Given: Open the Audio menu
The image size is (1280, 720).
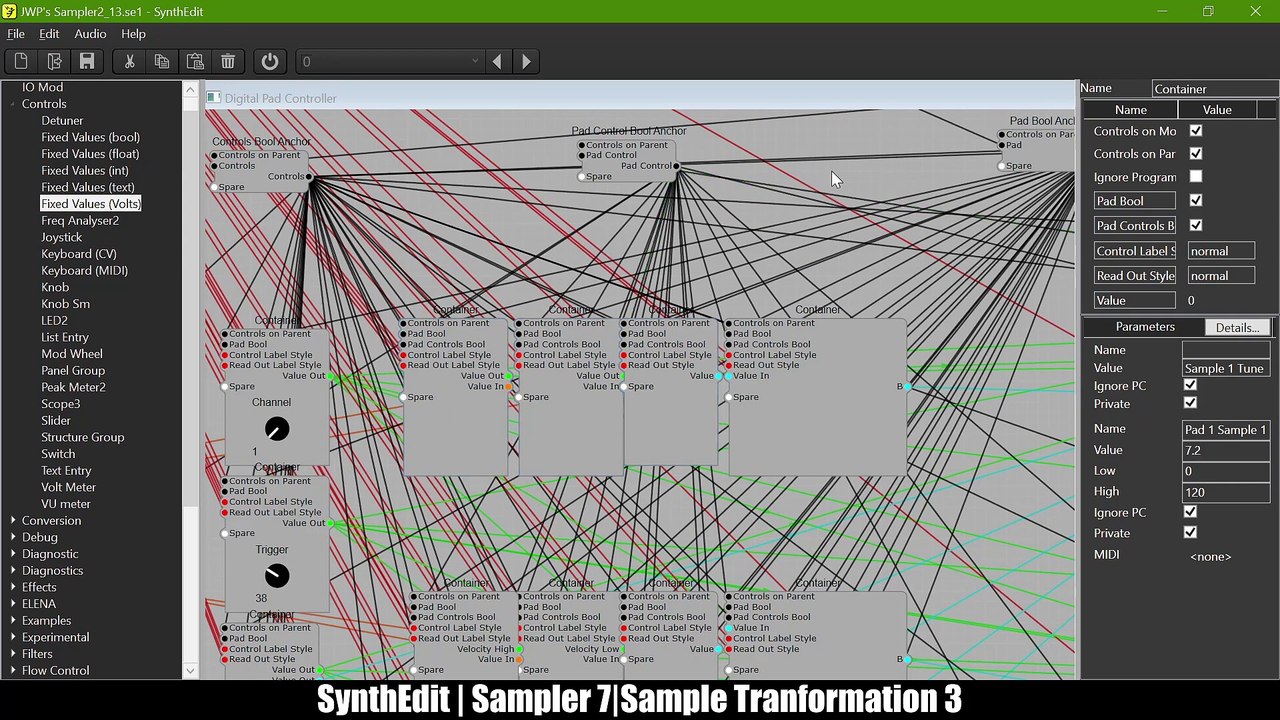Looking at the screenshot, I should [x=90, y=34].
